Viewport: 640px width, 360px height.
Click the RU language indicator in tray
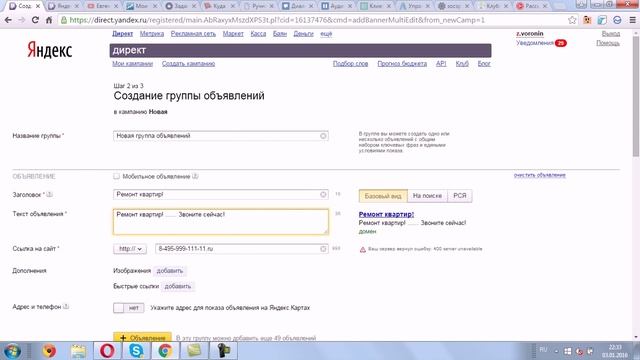pyautogui.click(x=543, y=350)
